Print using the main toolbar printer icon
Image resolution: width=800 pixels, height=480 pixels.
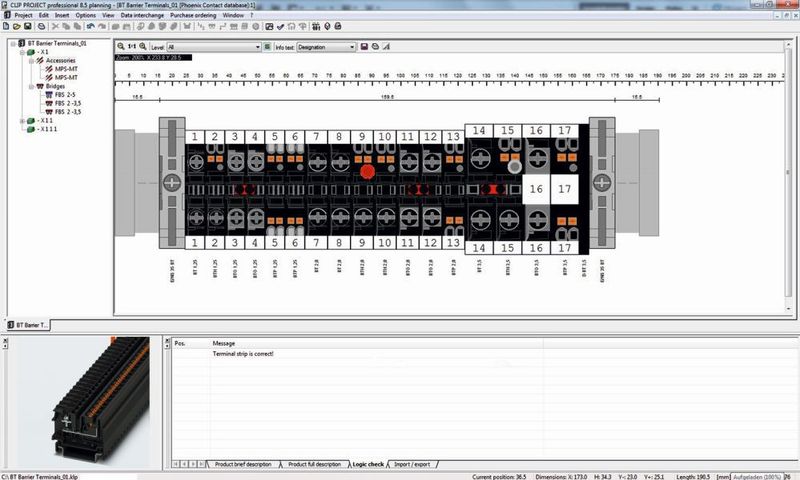(41, 26)
